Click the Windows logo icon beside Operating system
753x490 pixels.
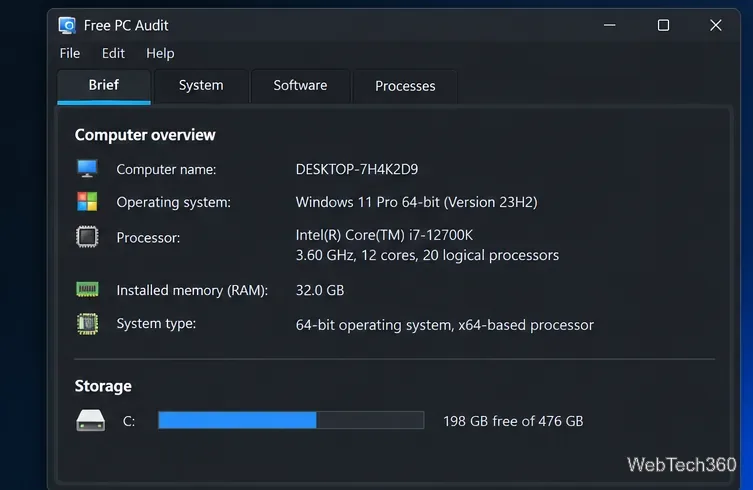click(x=87, y=202)
